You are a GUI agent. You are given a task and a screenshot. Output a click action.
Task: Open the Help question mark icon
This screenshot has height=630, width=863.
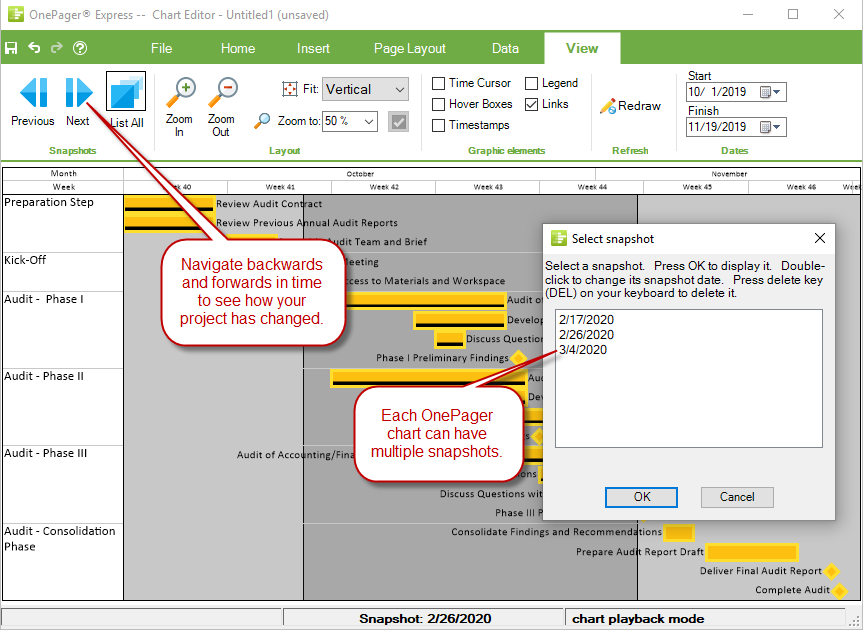pos(80,48)
